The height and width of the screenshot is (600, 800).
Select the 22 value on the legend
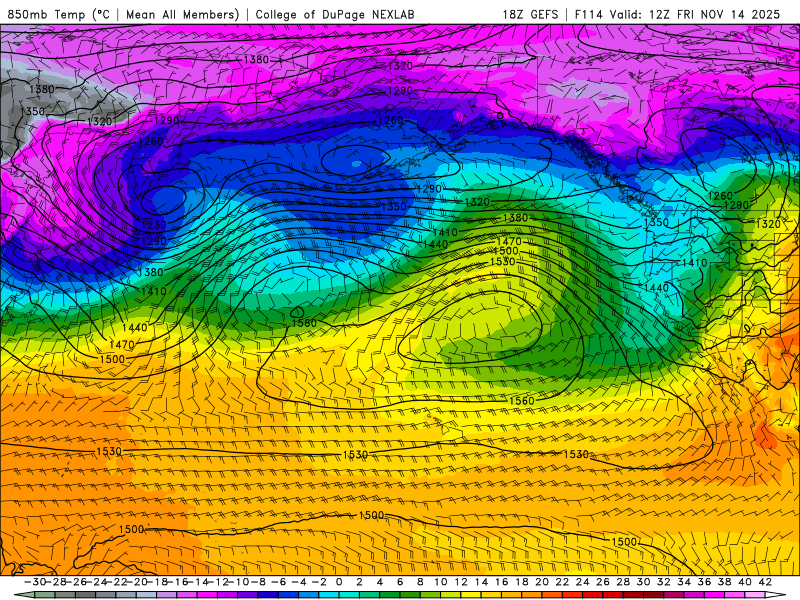point(562,582)
